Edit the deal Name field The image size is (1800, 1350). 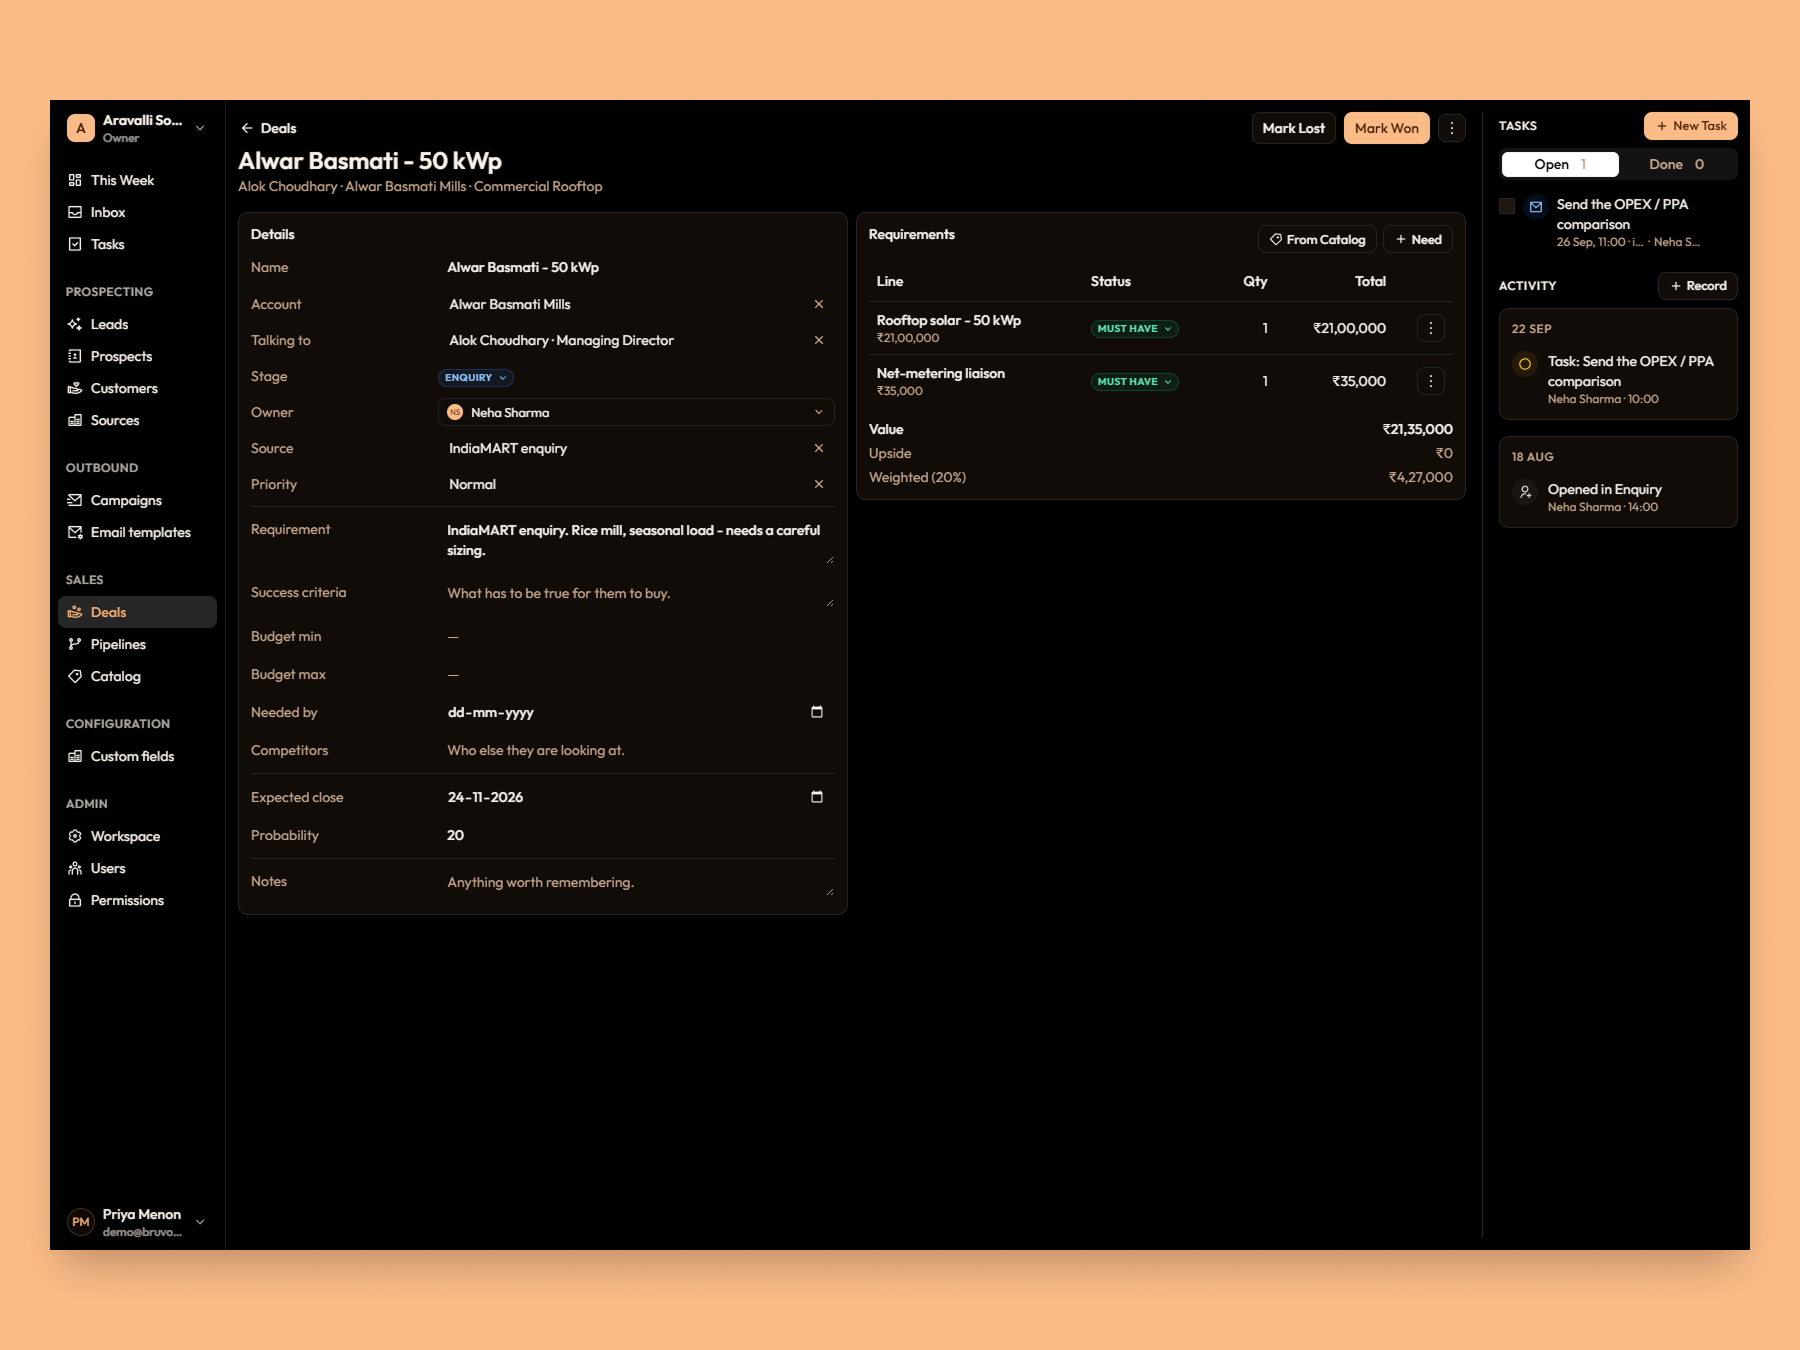pos(636,267)
